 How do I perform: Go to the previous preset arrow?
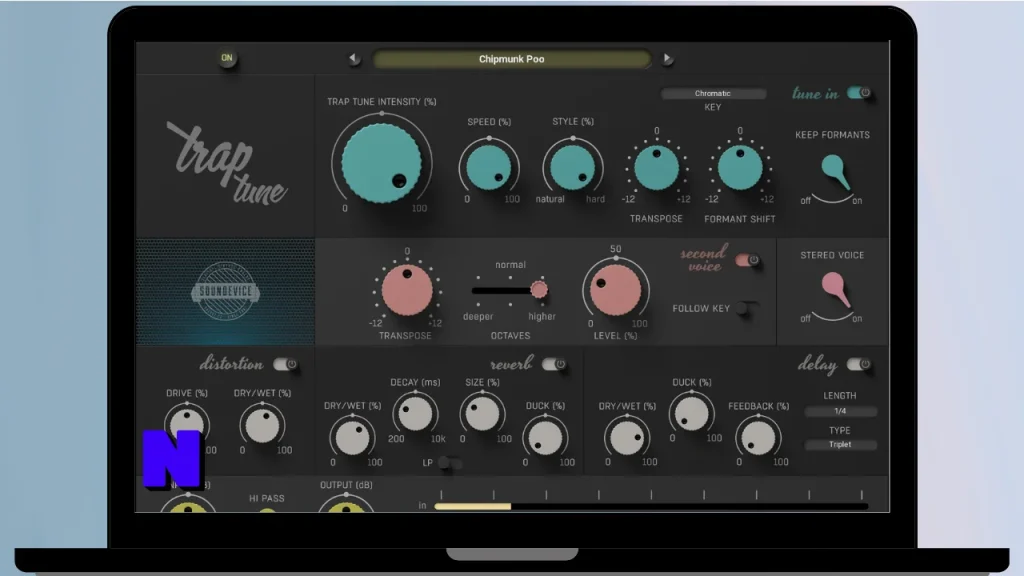click(x=353, y=59)
